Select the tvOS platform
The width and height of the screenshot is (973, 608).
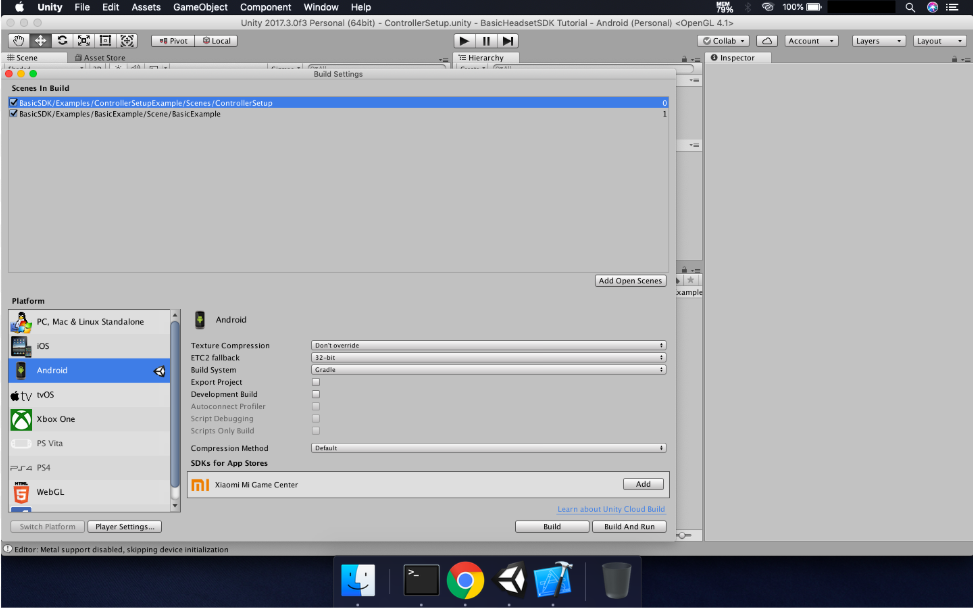tap(89, 395)
